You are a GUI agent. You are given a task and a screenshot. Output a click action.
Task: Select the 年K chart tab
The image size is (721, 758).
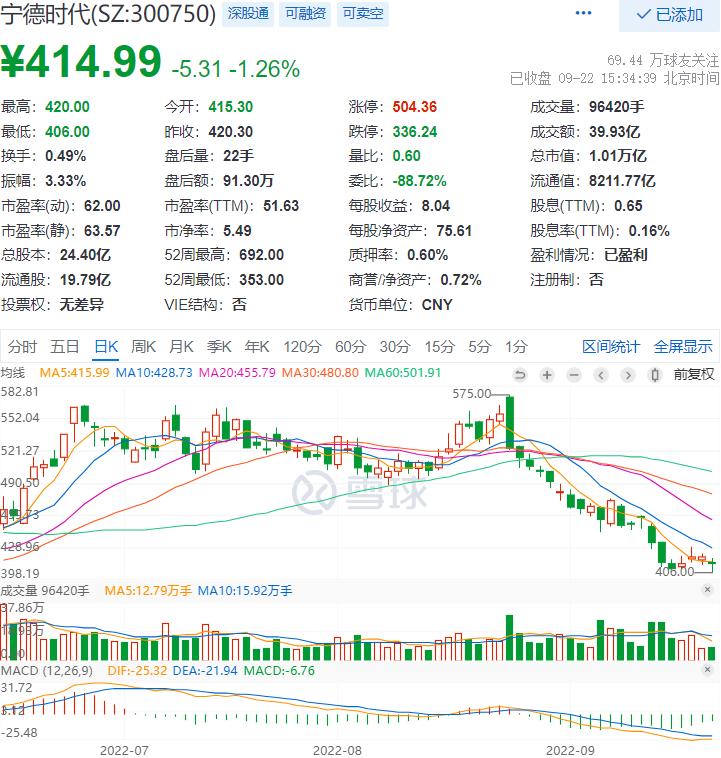tap(257, 347)
